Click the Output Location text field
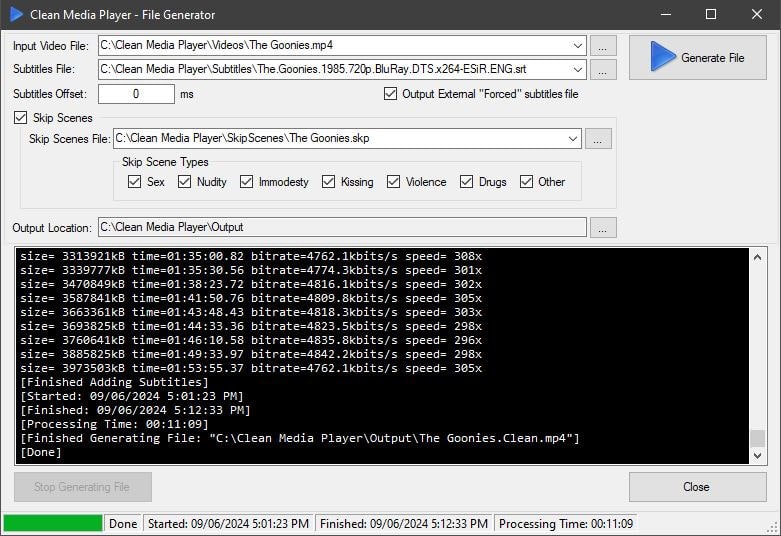Screen dimensions: 781x536 [342, 227]
